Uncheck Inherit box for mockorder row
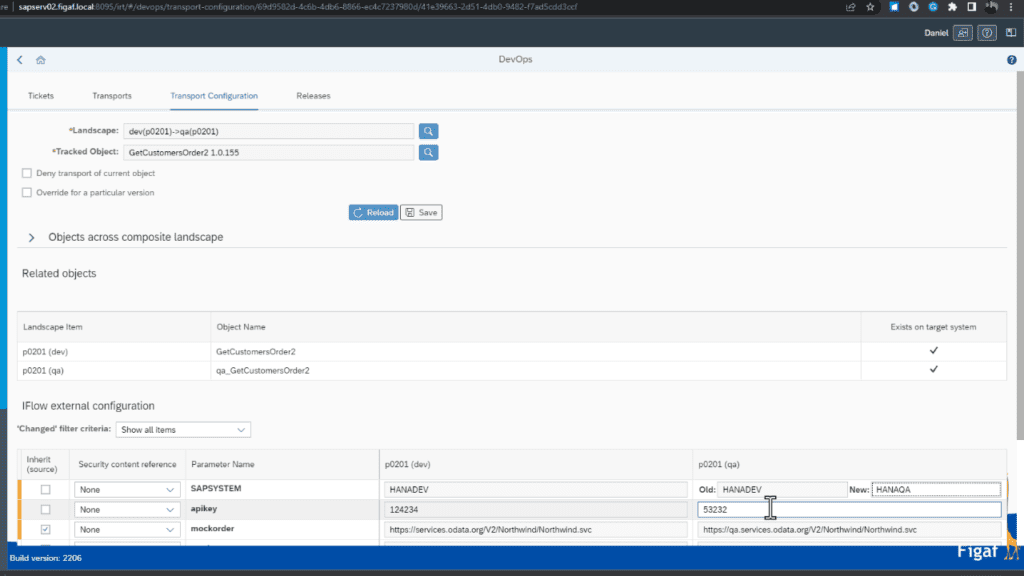This screenshot has width=1024, height=576. tap(45, 530)
